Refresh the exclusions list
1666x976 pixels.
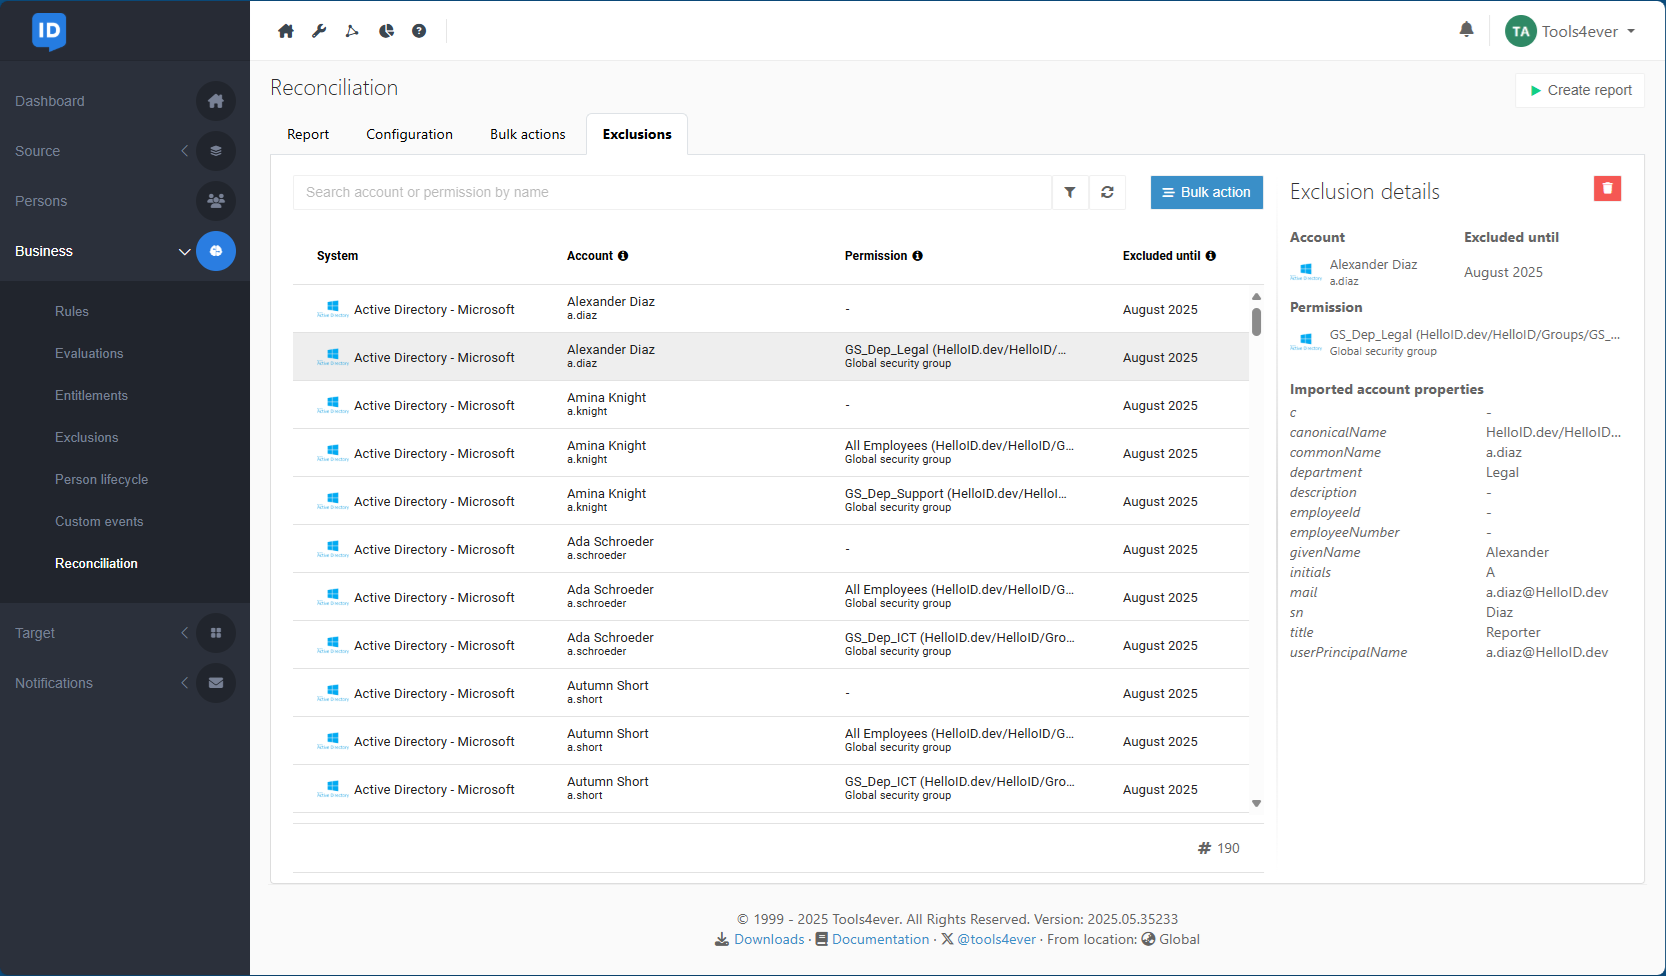[x=1107, y=192]
